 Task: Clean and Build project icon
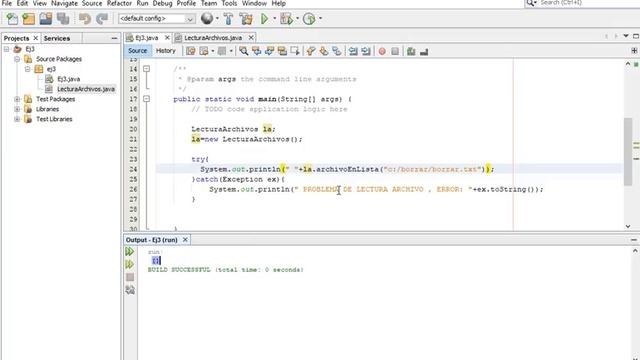coord(246,18)
